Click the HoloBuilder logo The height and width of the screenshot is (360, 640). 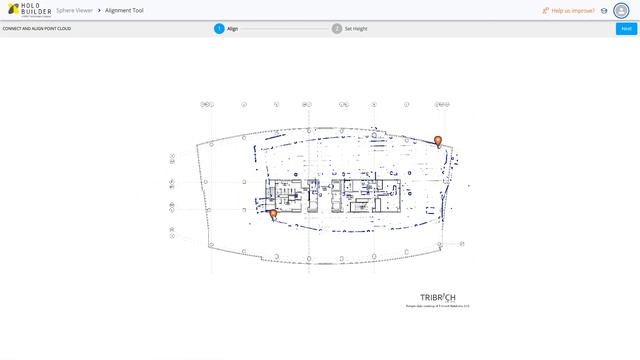tap(30, 10)
